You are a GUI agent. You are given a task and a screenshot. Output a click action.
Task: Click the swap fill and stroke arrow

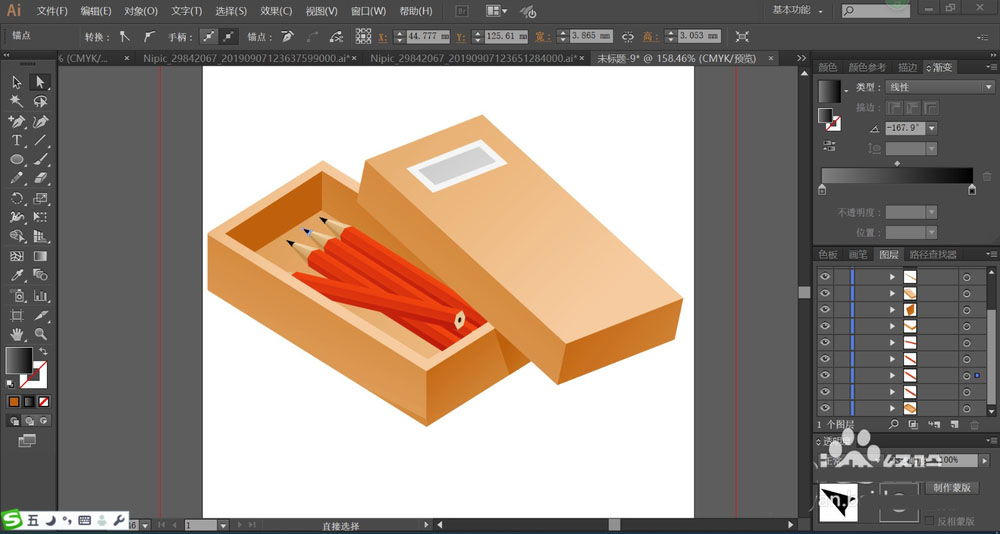(43, 352)
